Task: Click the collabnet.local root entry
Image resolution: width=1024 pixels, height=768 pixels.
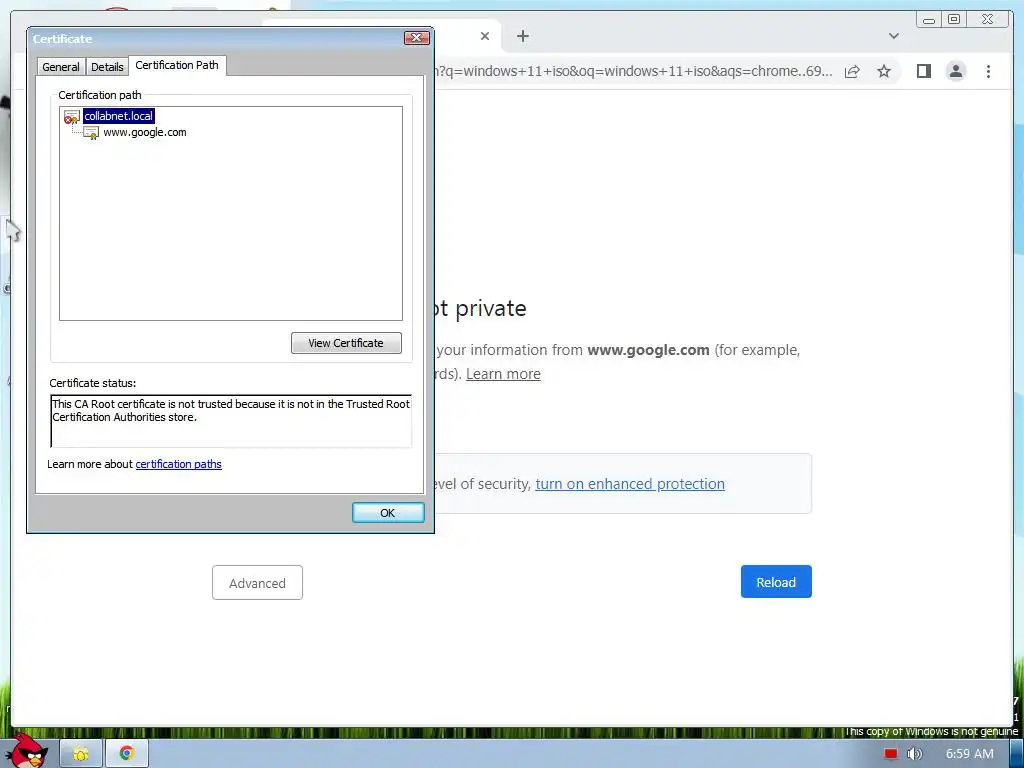Action: (x=118, y=116)
